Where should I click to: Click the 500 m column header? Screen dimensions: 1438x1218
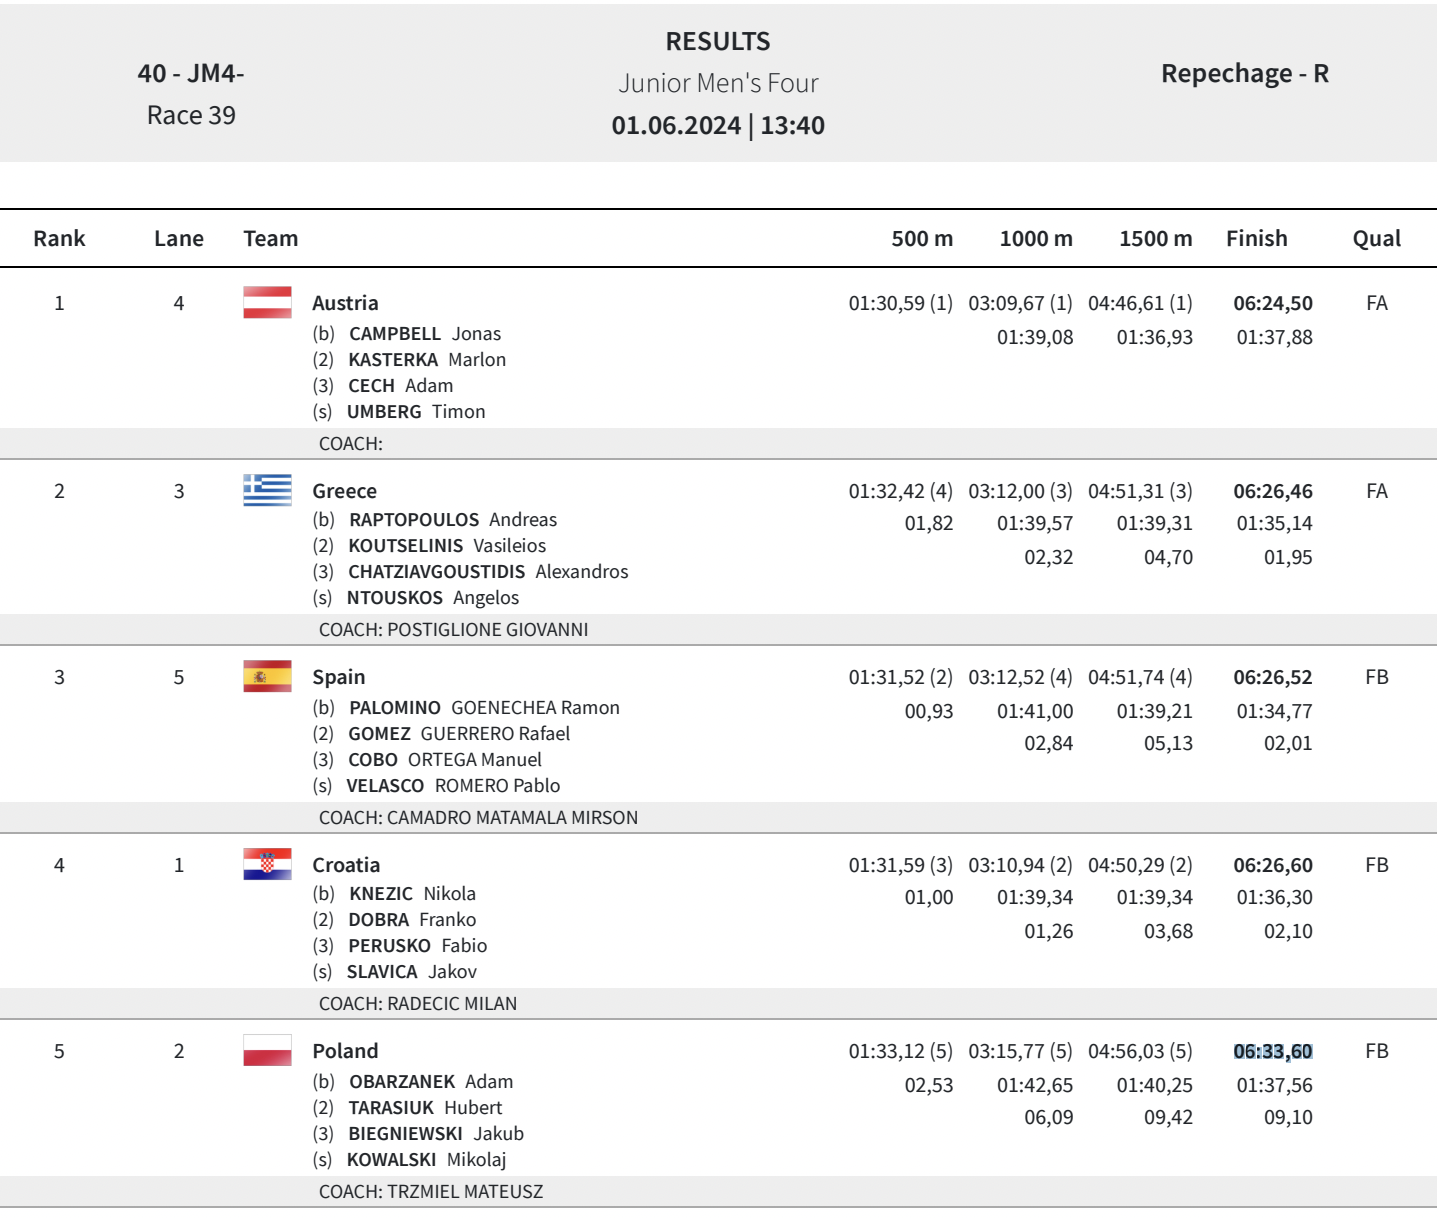point(921,238)
